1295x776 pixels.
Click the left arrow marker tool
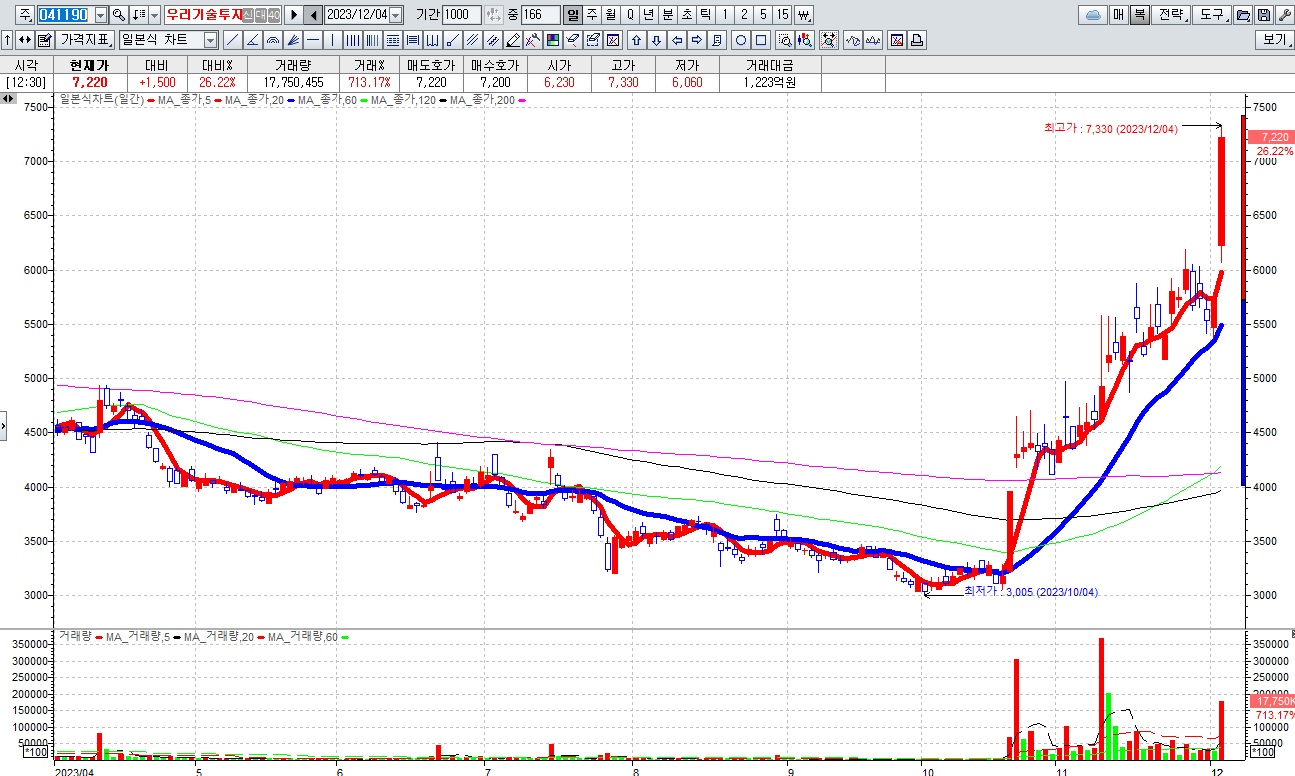677,40
